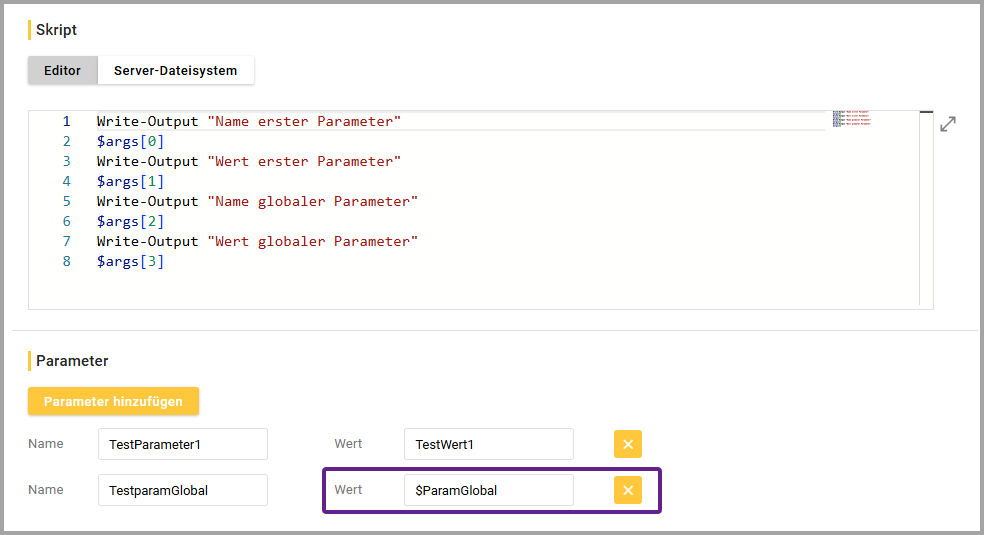Delete the TestparamGlobal parameter row
This screenshot has width=984, height=535.
(627, 490)
